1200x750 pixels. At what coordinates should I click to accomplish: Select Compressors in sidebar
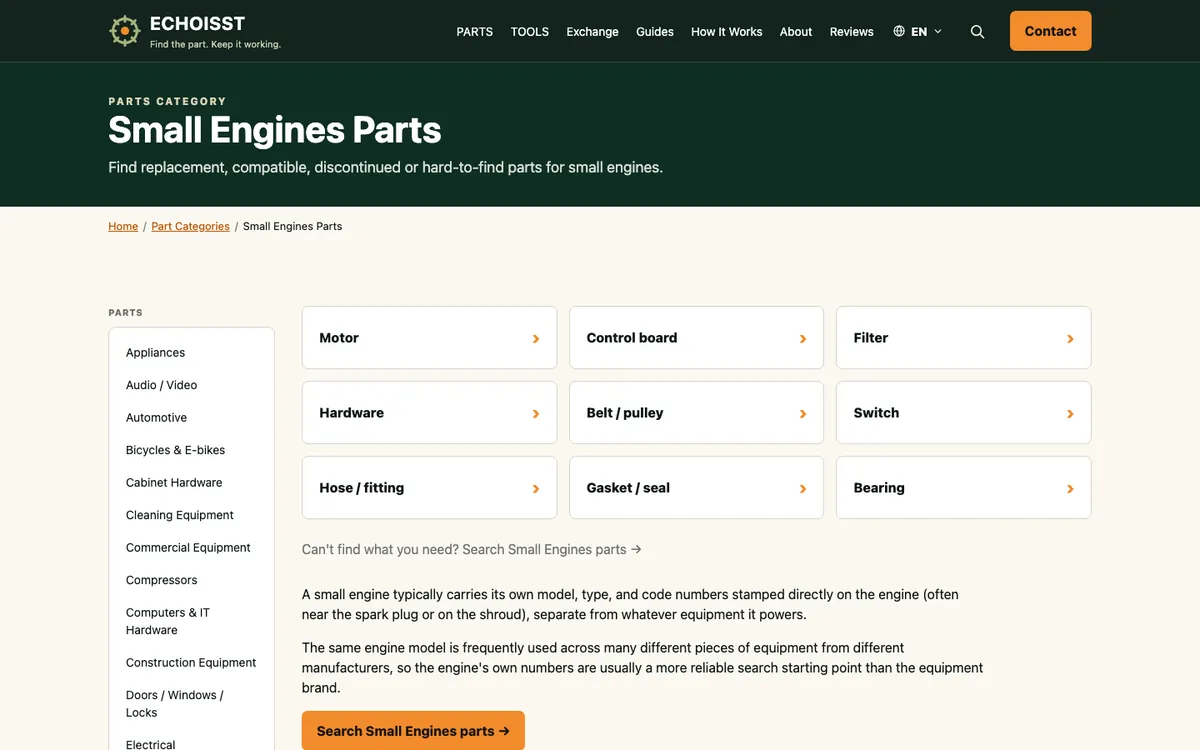161,580
